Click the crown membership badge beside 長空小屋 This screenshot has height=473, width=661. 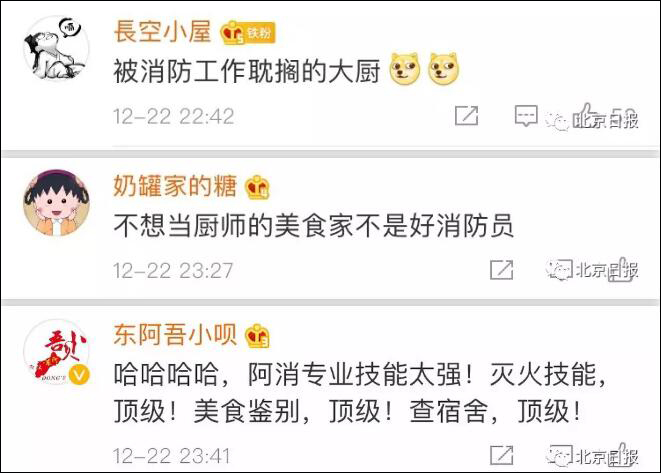pos(232,32)
